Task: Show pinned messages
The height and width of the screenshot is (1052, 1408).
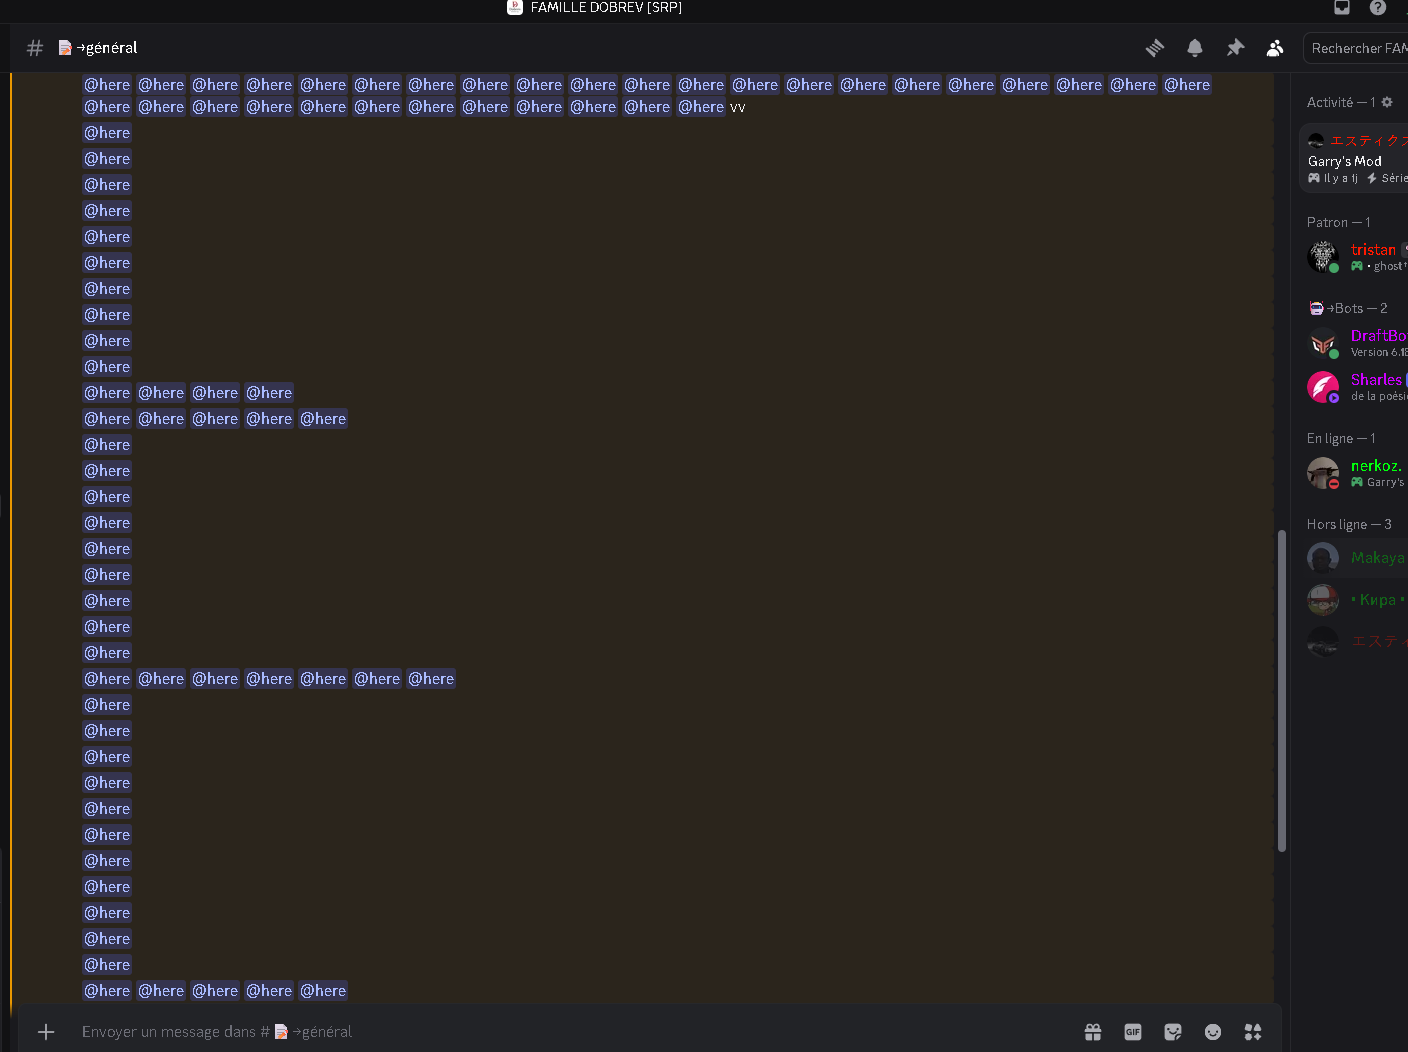Action: coord(1235,48)
